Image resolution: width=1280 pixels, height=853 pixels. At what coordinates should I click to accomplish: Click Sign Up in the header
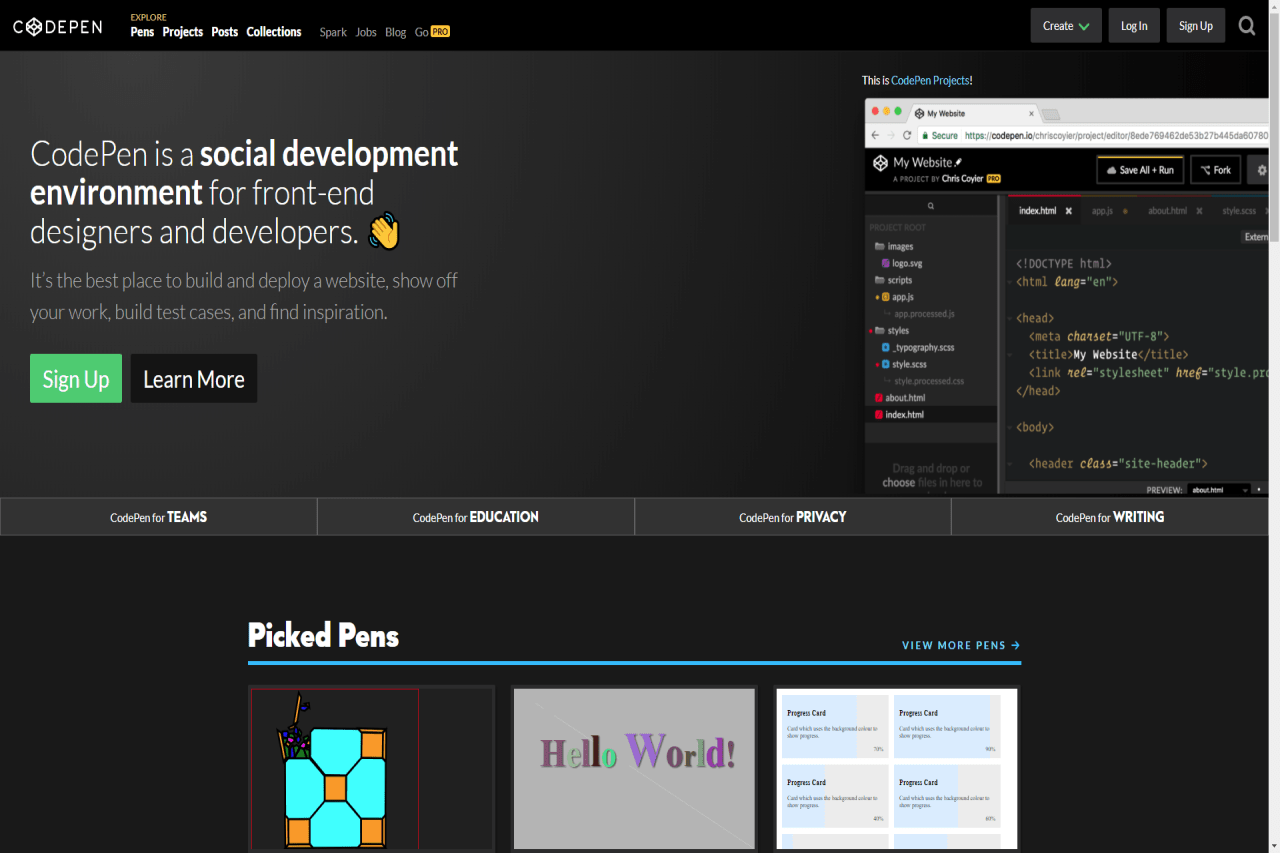pos(1195,26)
